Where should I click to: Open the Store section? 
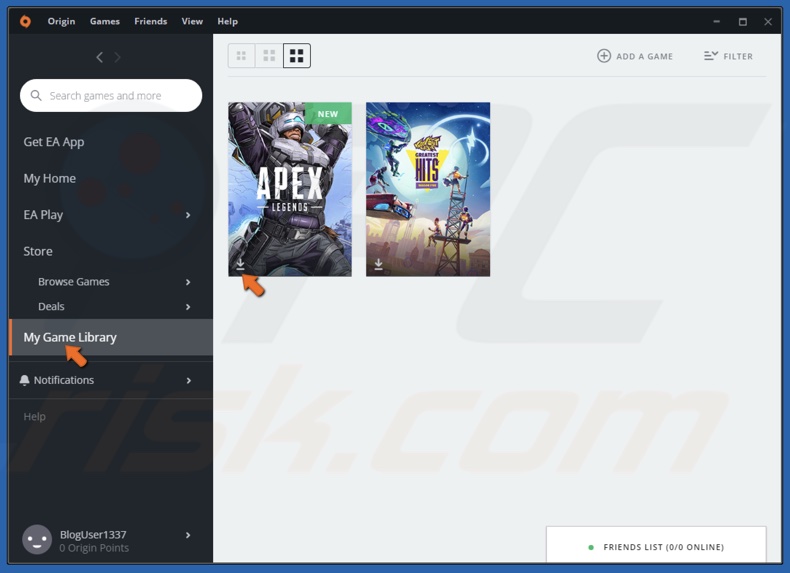[38, 251]
